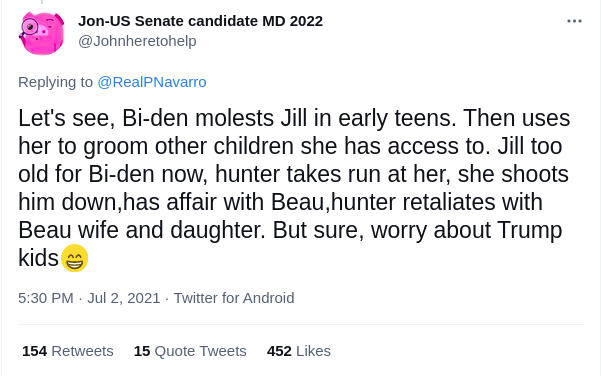This screenshot has height=376, width=601.
Task: Click the pink pig profile avatar
Action: click(x=42, y=33)
